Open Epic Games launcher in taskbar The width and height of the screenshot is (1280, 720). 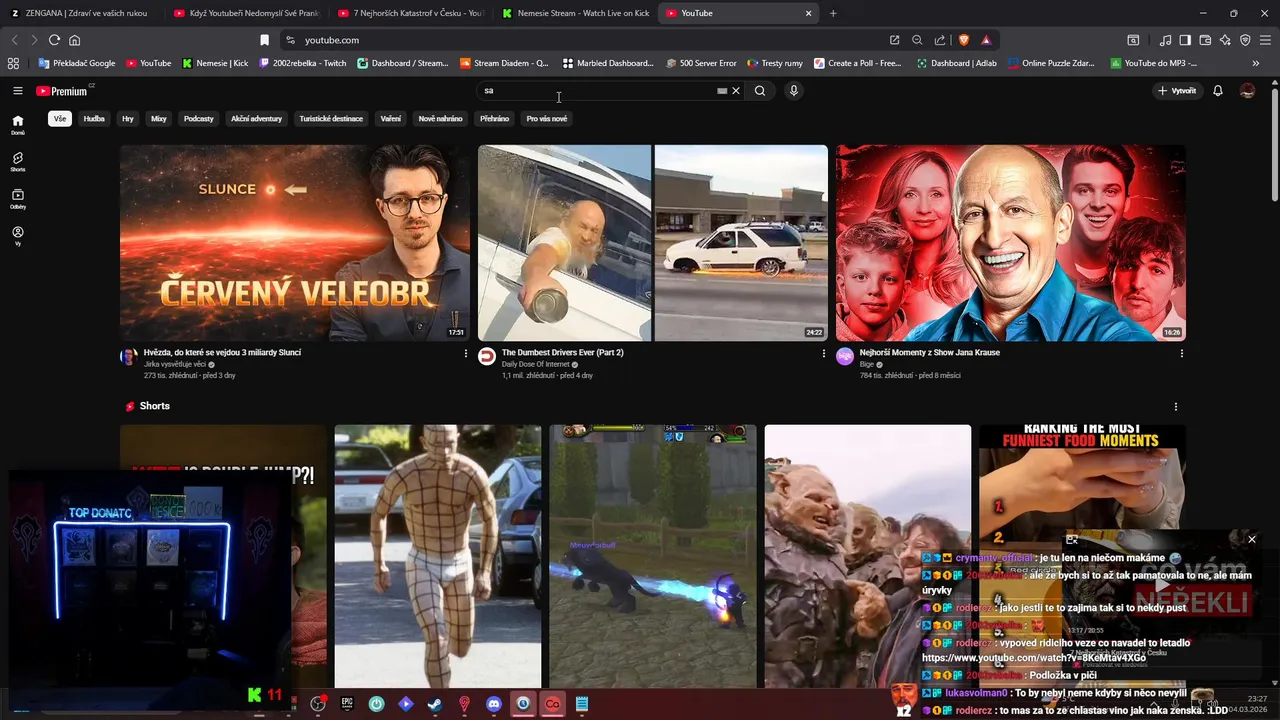(x=347, y=704)
